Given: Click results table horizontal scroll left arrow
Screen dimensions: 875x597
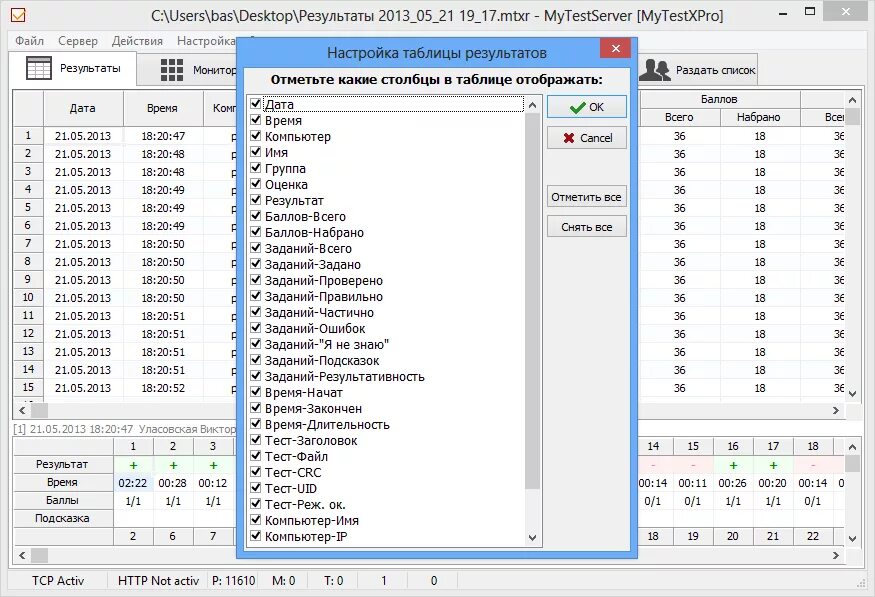Looking at the screenshot, I should [22, 411].
